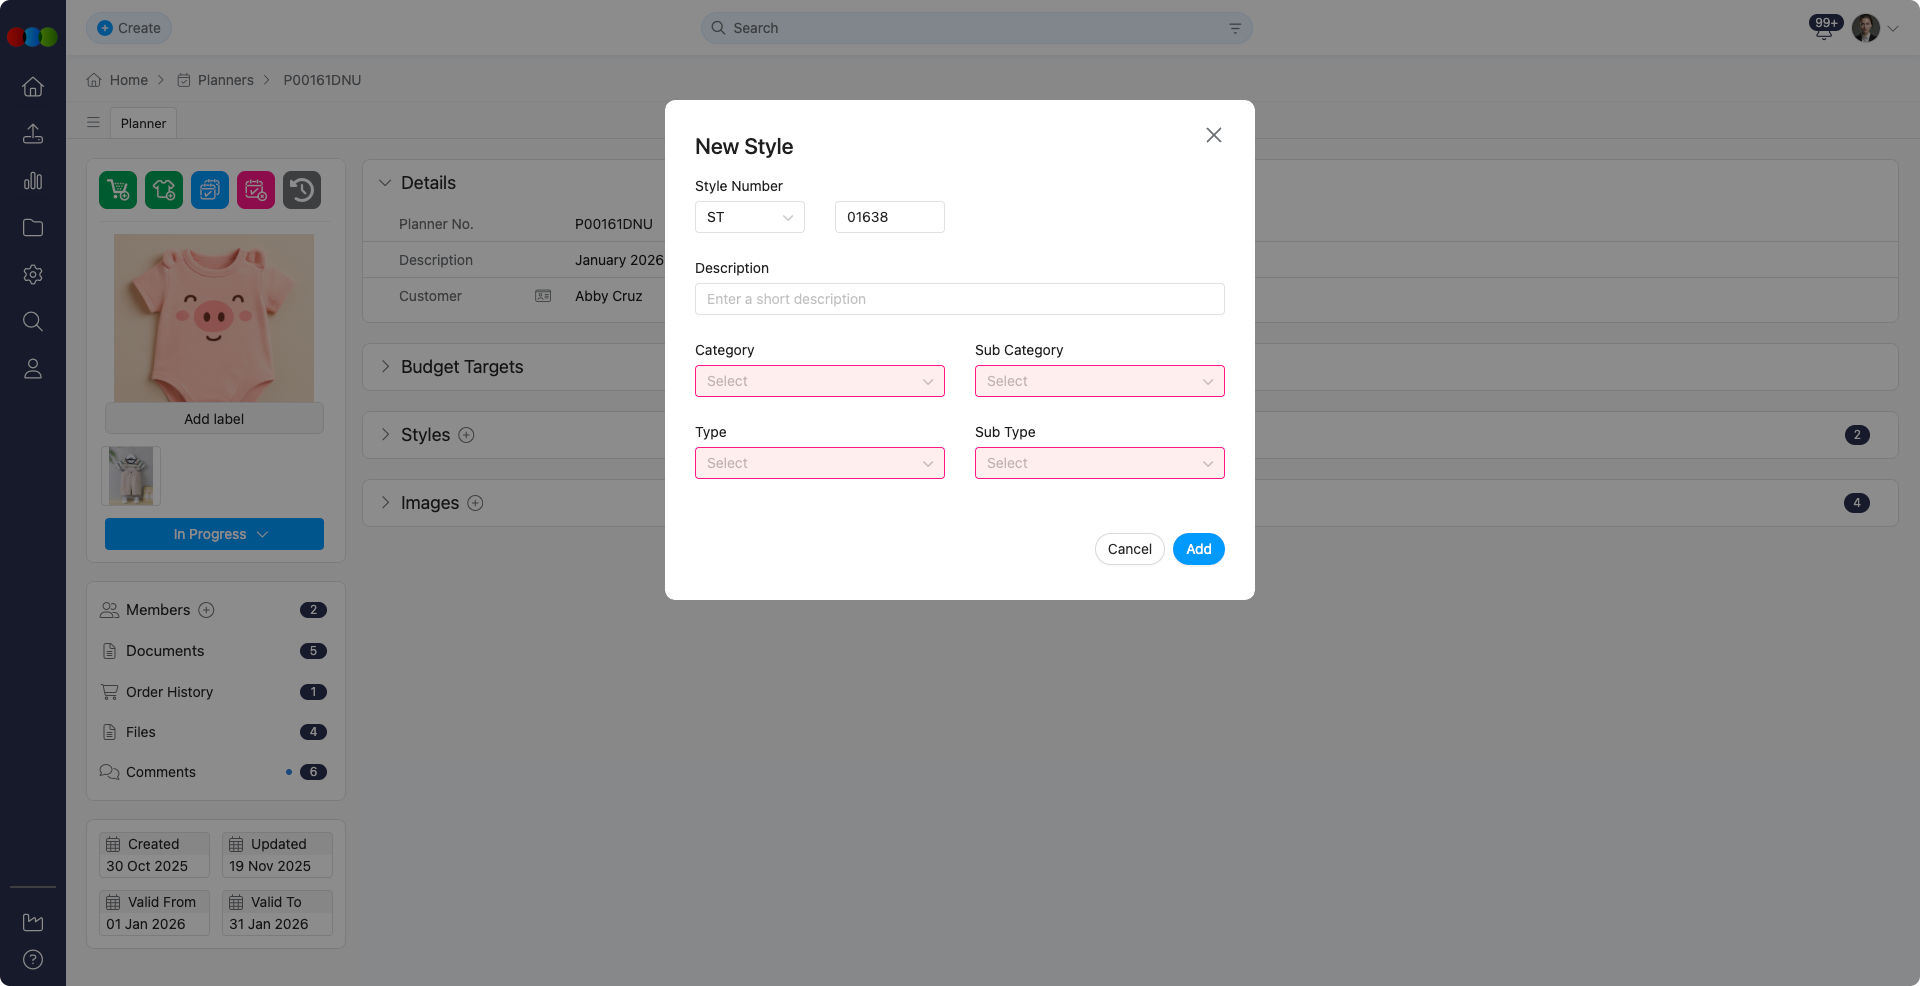This screenshot has height=986, width=1920.
Task: Click the help icon at sidebar bottom
Action: pos(33,959)
